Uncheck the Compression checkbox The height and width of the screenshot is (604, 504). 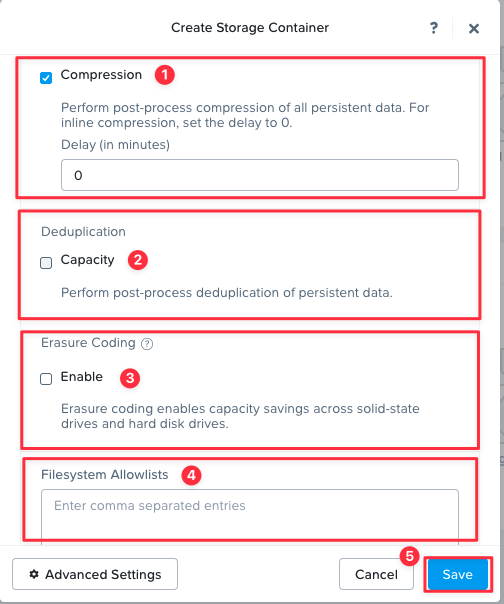pyautogui.click(x=46, y=78)
